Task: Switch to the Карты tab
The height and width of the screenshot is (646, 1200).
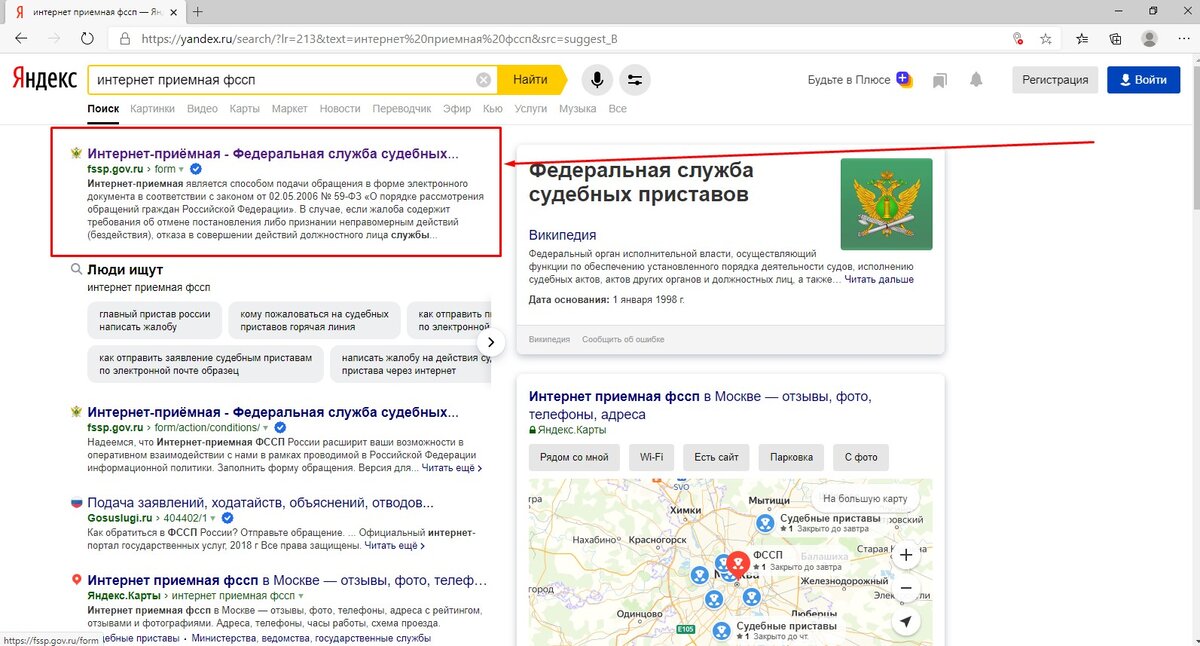Action: tap(244, 108)
